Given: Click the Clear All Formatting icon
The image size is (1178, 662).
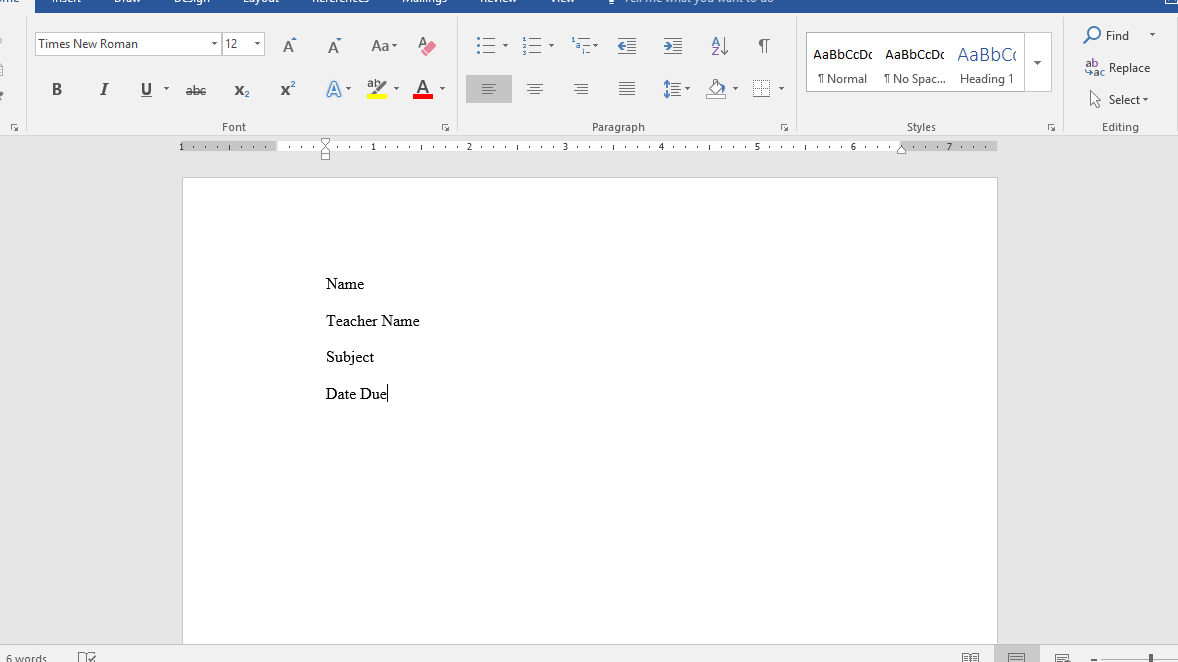Looking at the screenshot, I should (x=427, y=46).
